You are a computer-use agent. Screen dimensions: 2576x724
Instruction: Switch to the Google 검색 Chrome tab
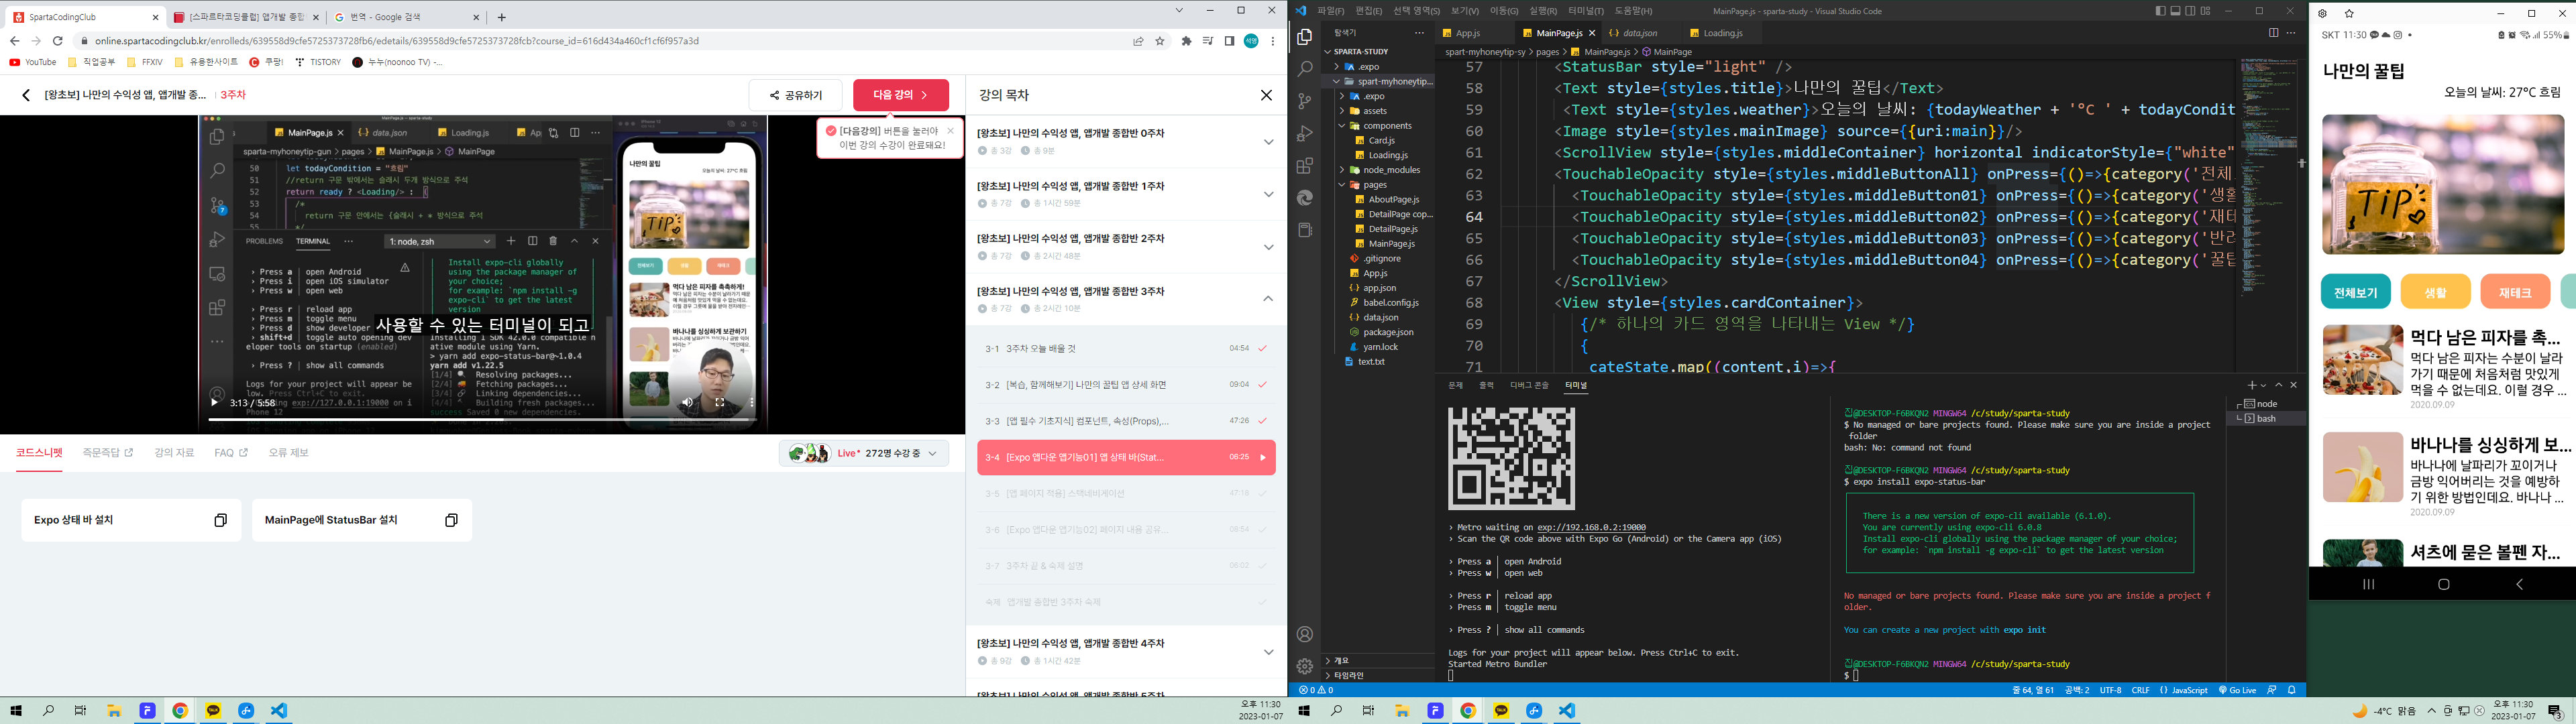coord(407,17)
